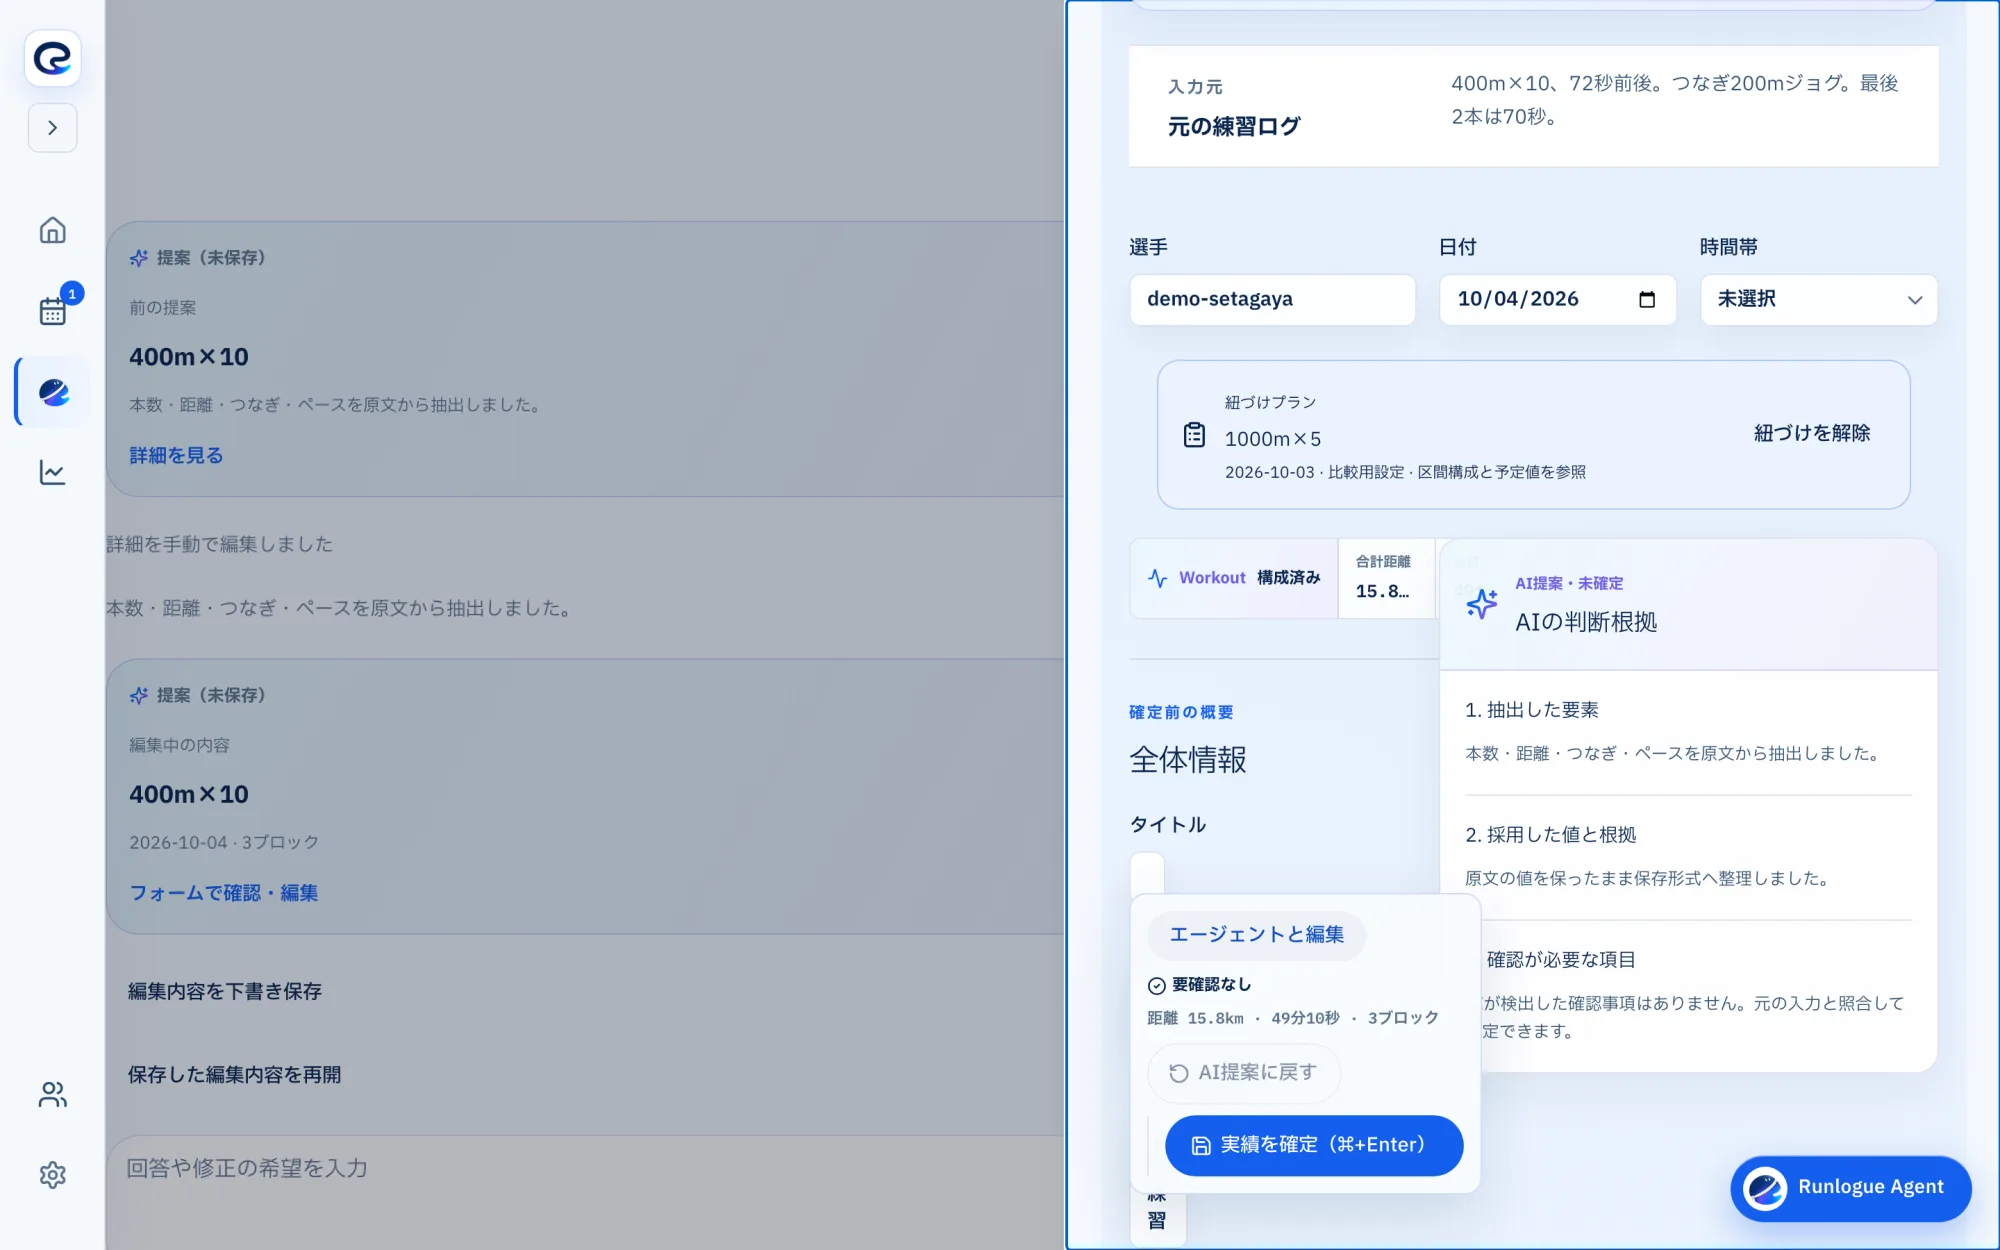Click the 選手 field demo-setagaya
Screen dimensions: 2000x1250
1272,299
